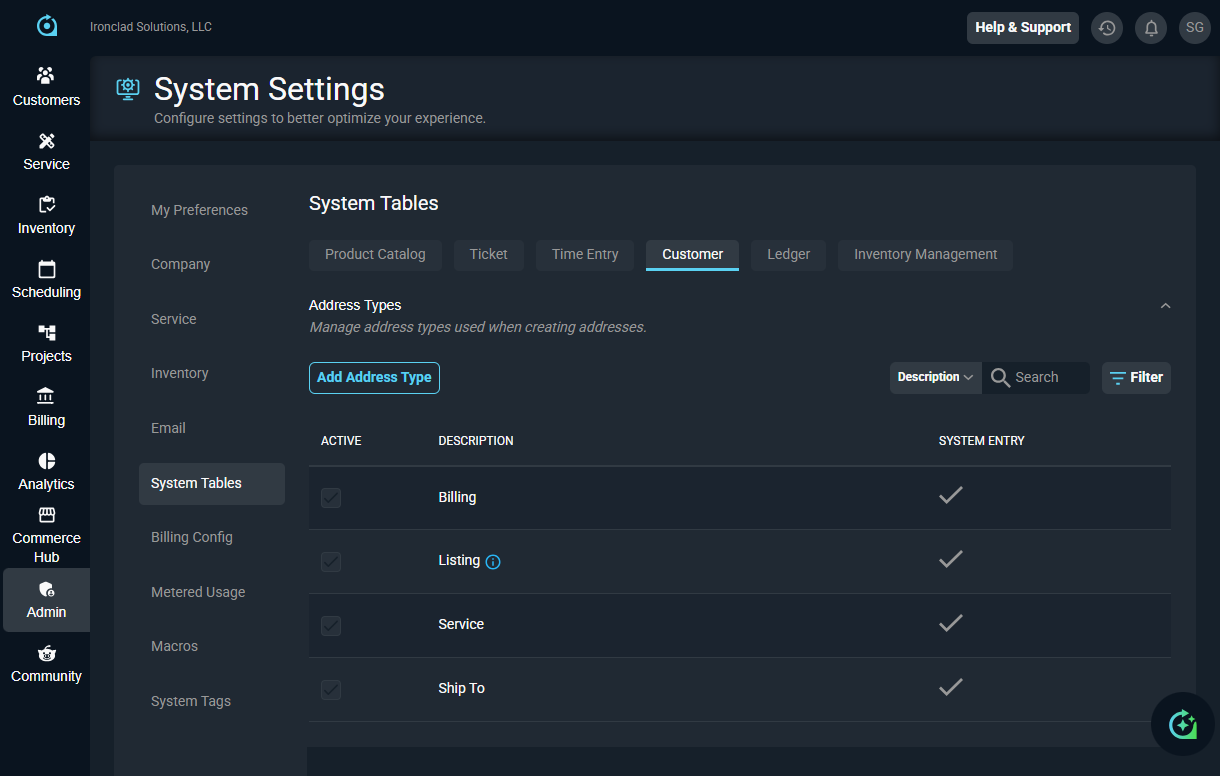The width and height of the screenshot is (1220, 776).
Task: Open the SG user profile avatar
Action: [x=1195, y=28]
